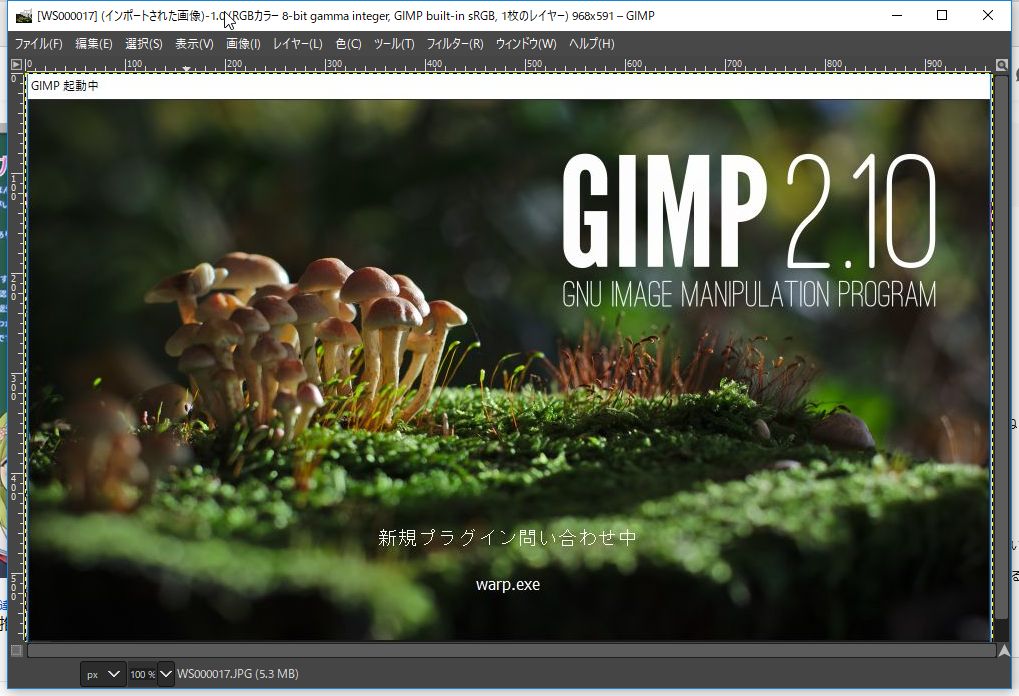Click the horizontal scrollbar under the canvas
This screenshot has width=1019, height=696.
coord(511,650)
